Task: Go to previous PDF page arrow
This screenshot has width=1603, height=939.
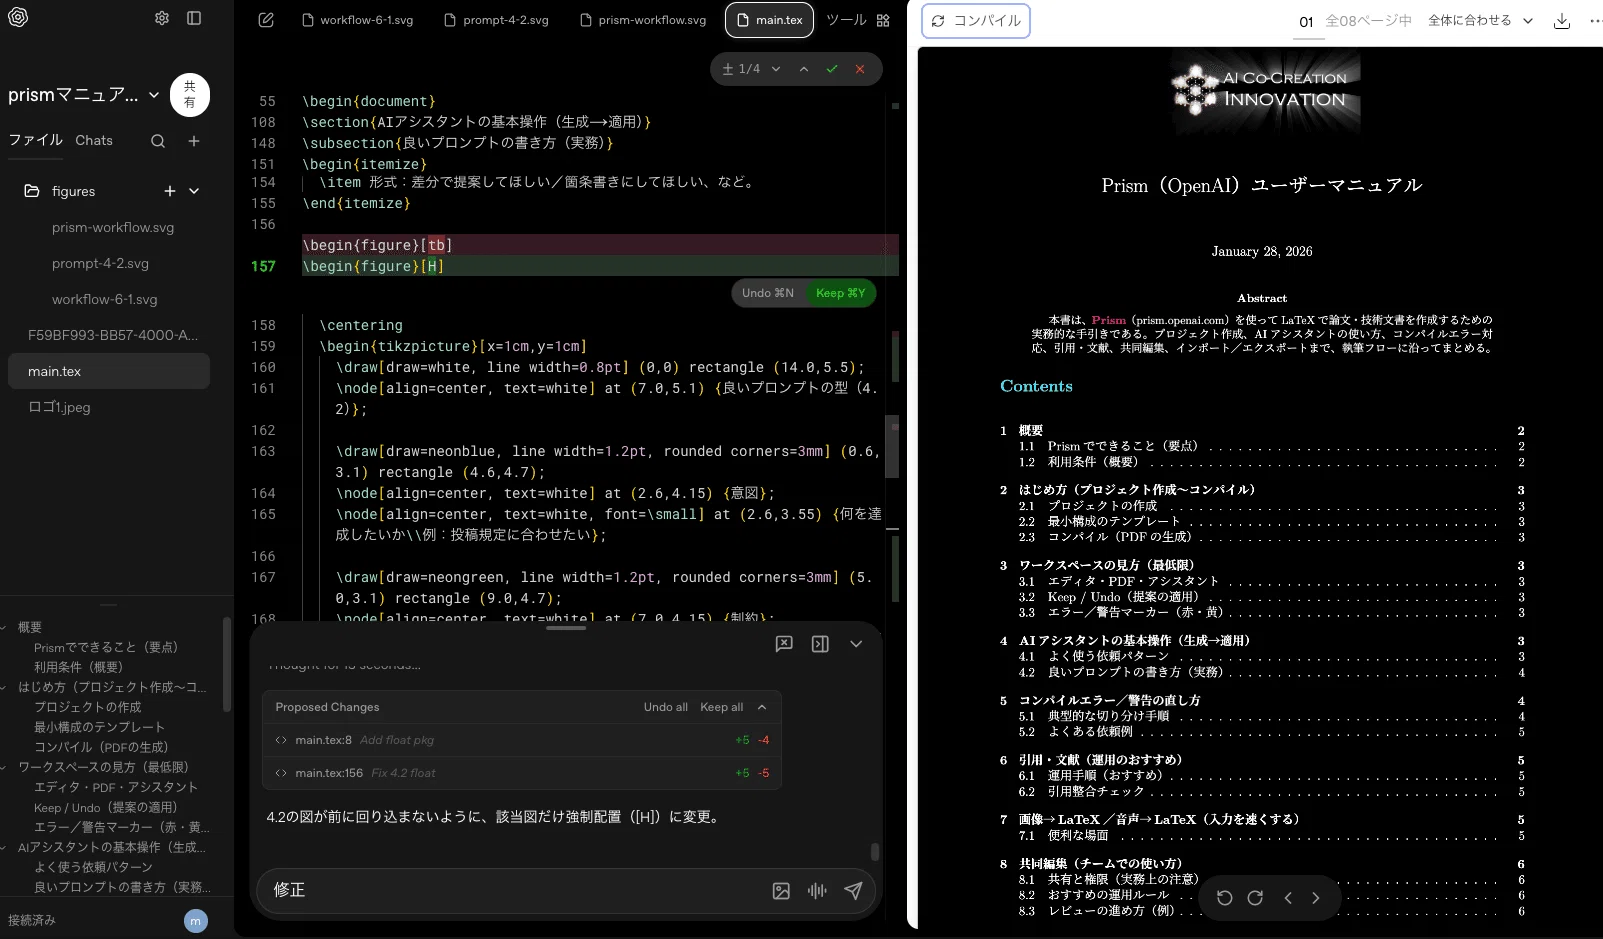Action: (1288, 898)
